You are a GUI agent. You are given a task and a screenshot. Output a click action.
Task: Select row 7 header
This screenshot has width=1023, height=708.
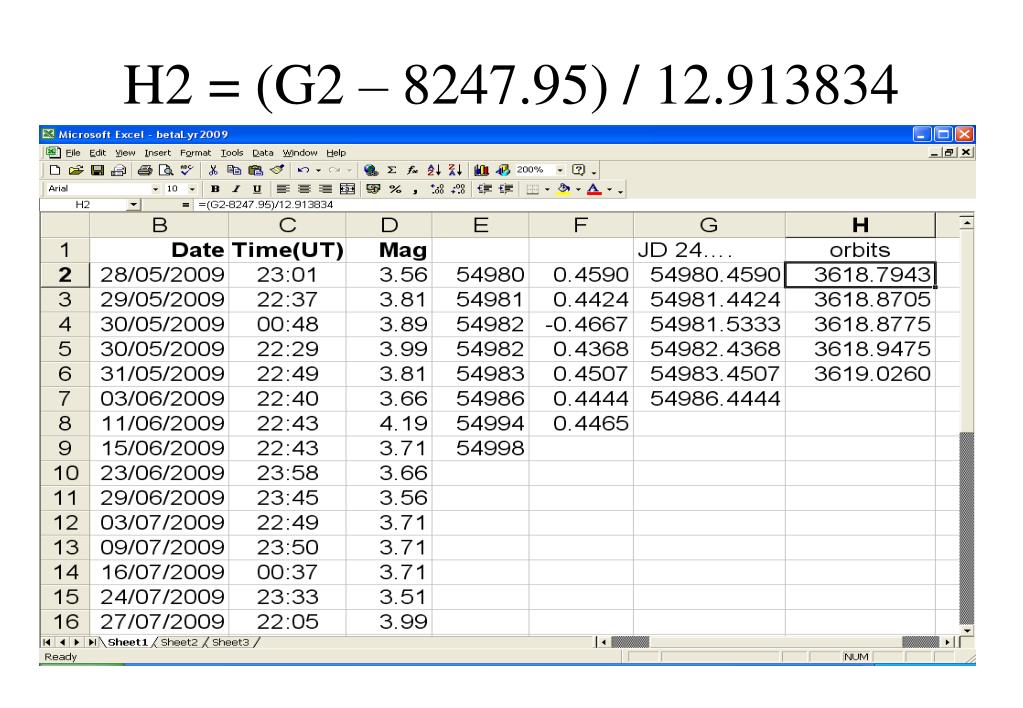click(x=65, y=399)
